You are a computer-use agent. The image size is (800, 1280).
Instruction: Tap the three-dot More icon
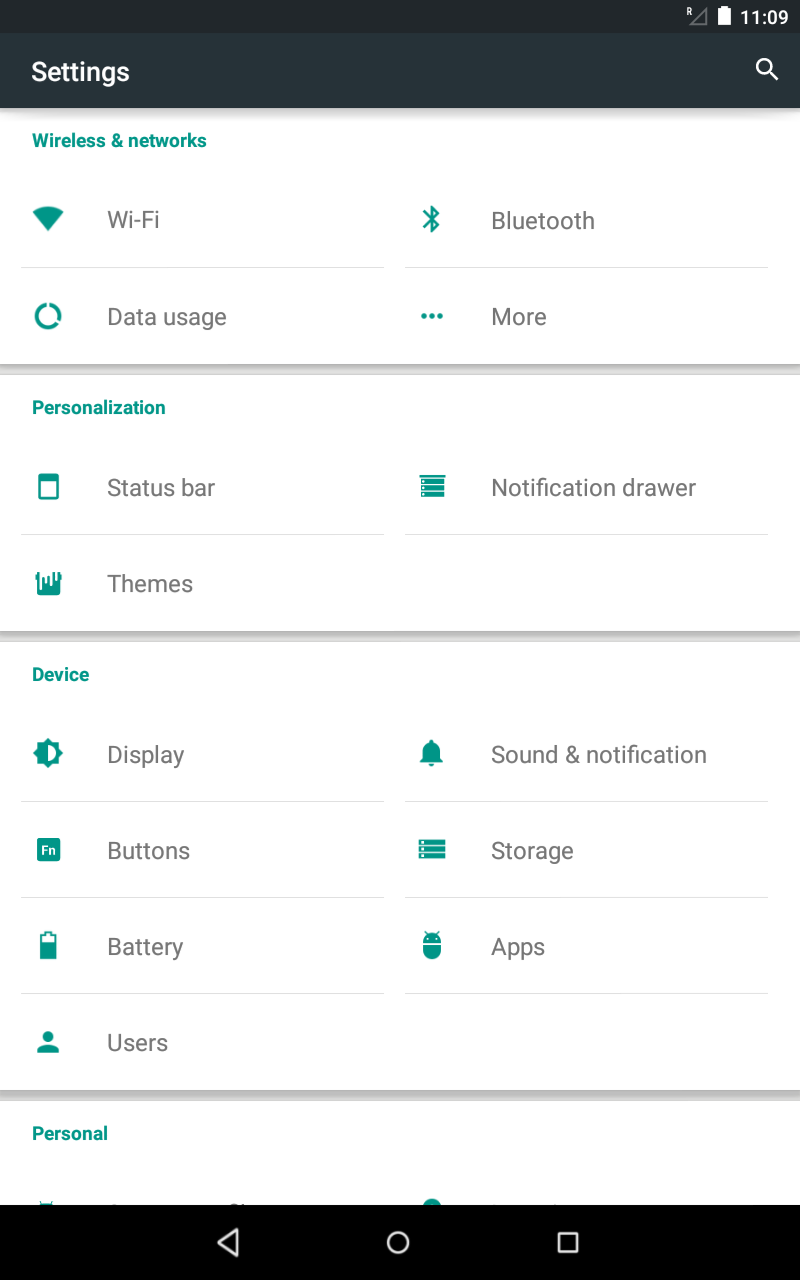(x=431, y=316)
